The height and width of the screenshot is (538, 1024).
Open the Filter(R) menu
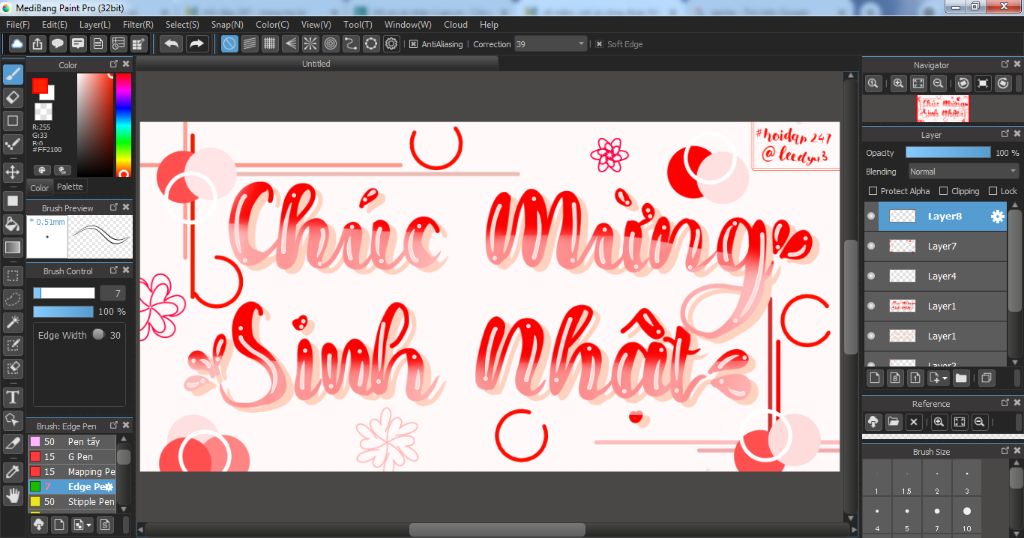pos(138,24)
